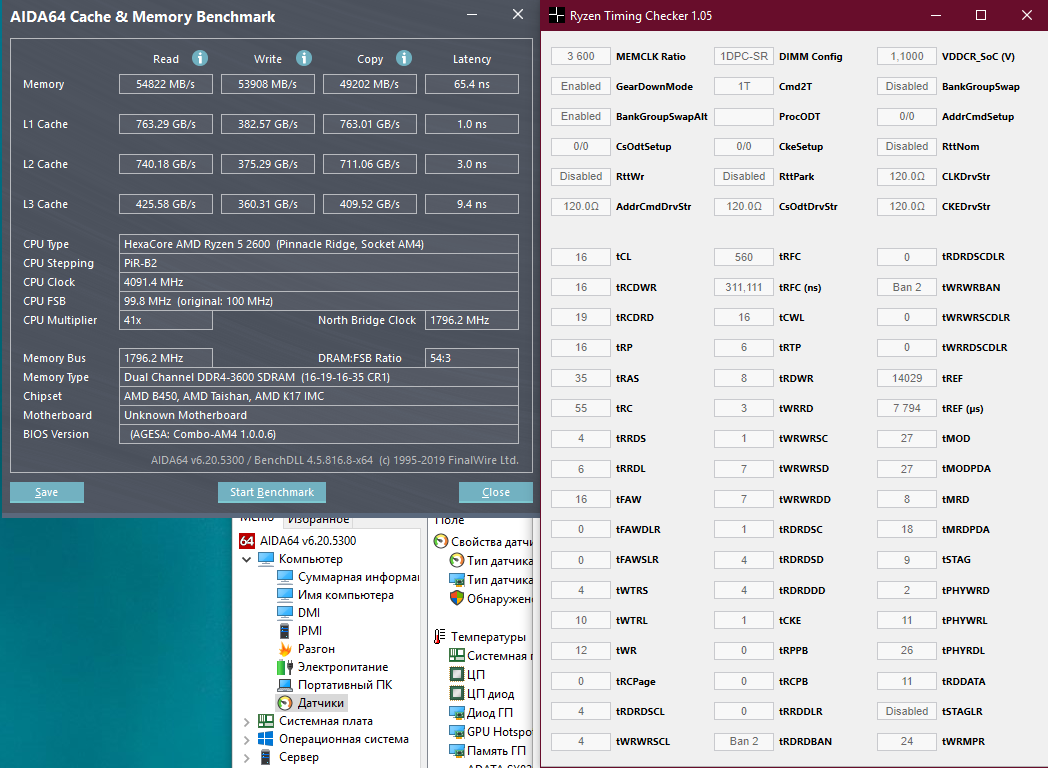The image size is (1048, 768).
Task: Click the AIDA64 v6.20.5300 tree root icon
Action: [x=247, y=541]
